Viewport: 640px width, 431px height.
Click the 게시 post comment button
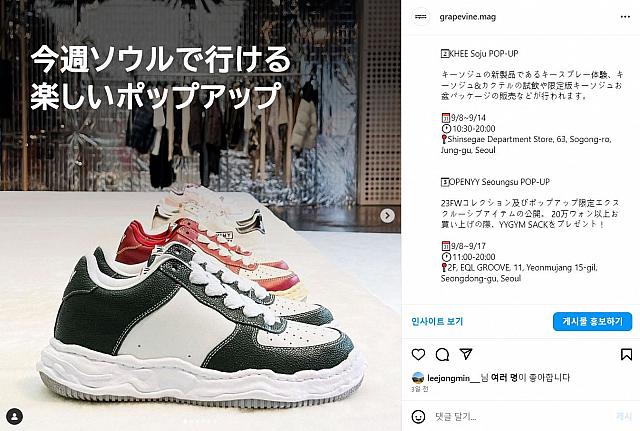pos(623,416)
